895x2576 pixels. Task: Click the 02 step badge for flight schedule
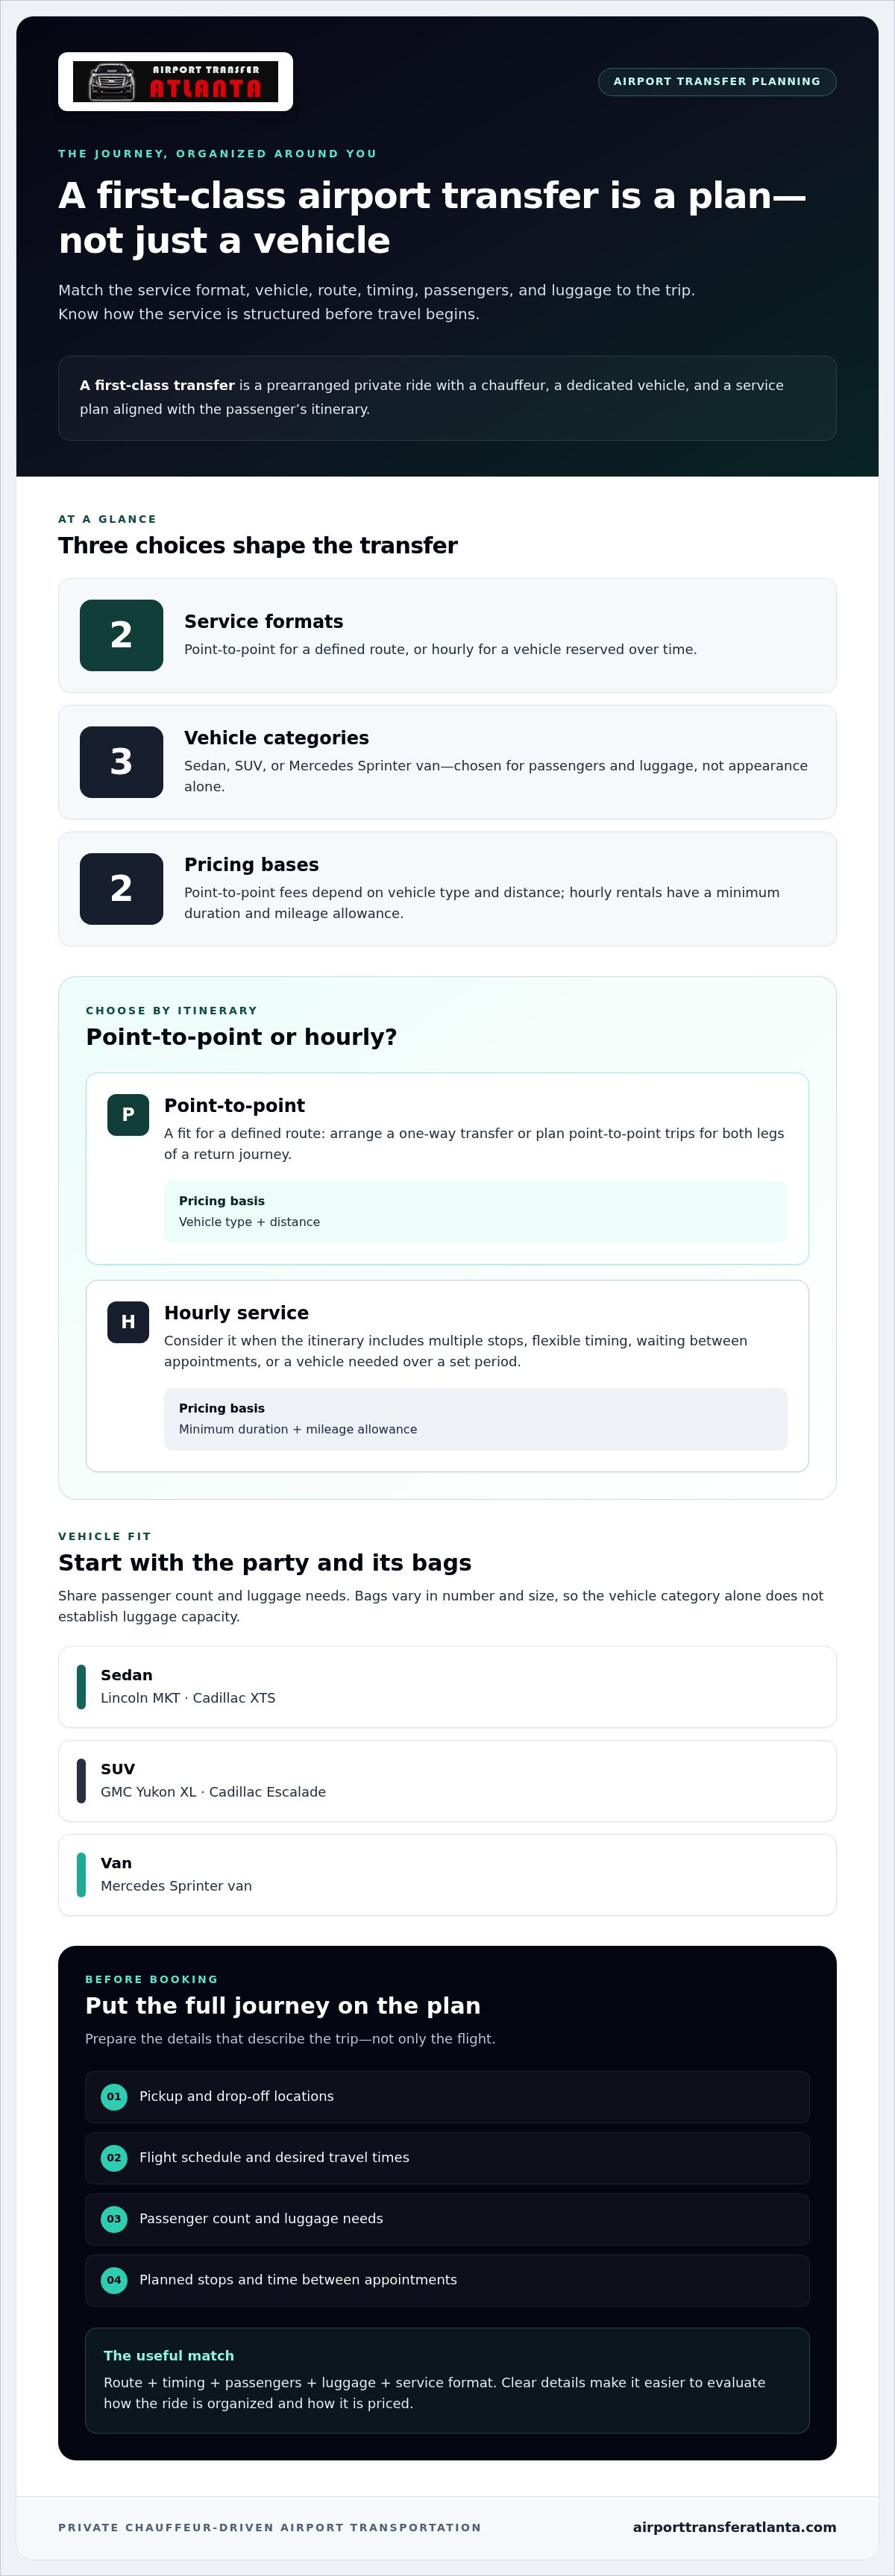[x=114, y=2158]
